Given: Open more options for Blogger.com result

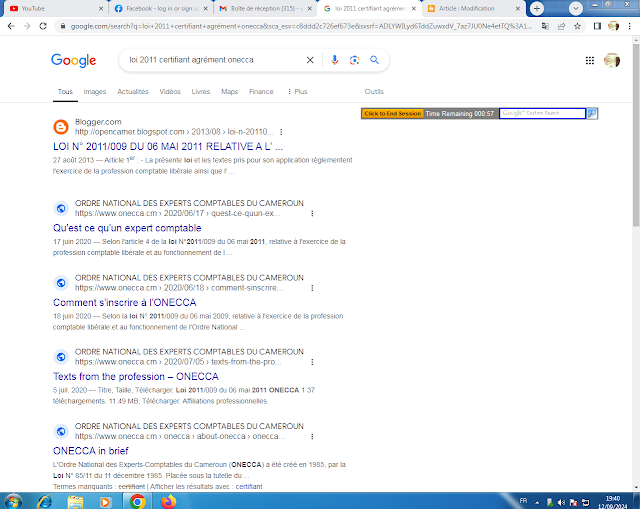Looking at the screenshot, I should coord(281,132).
